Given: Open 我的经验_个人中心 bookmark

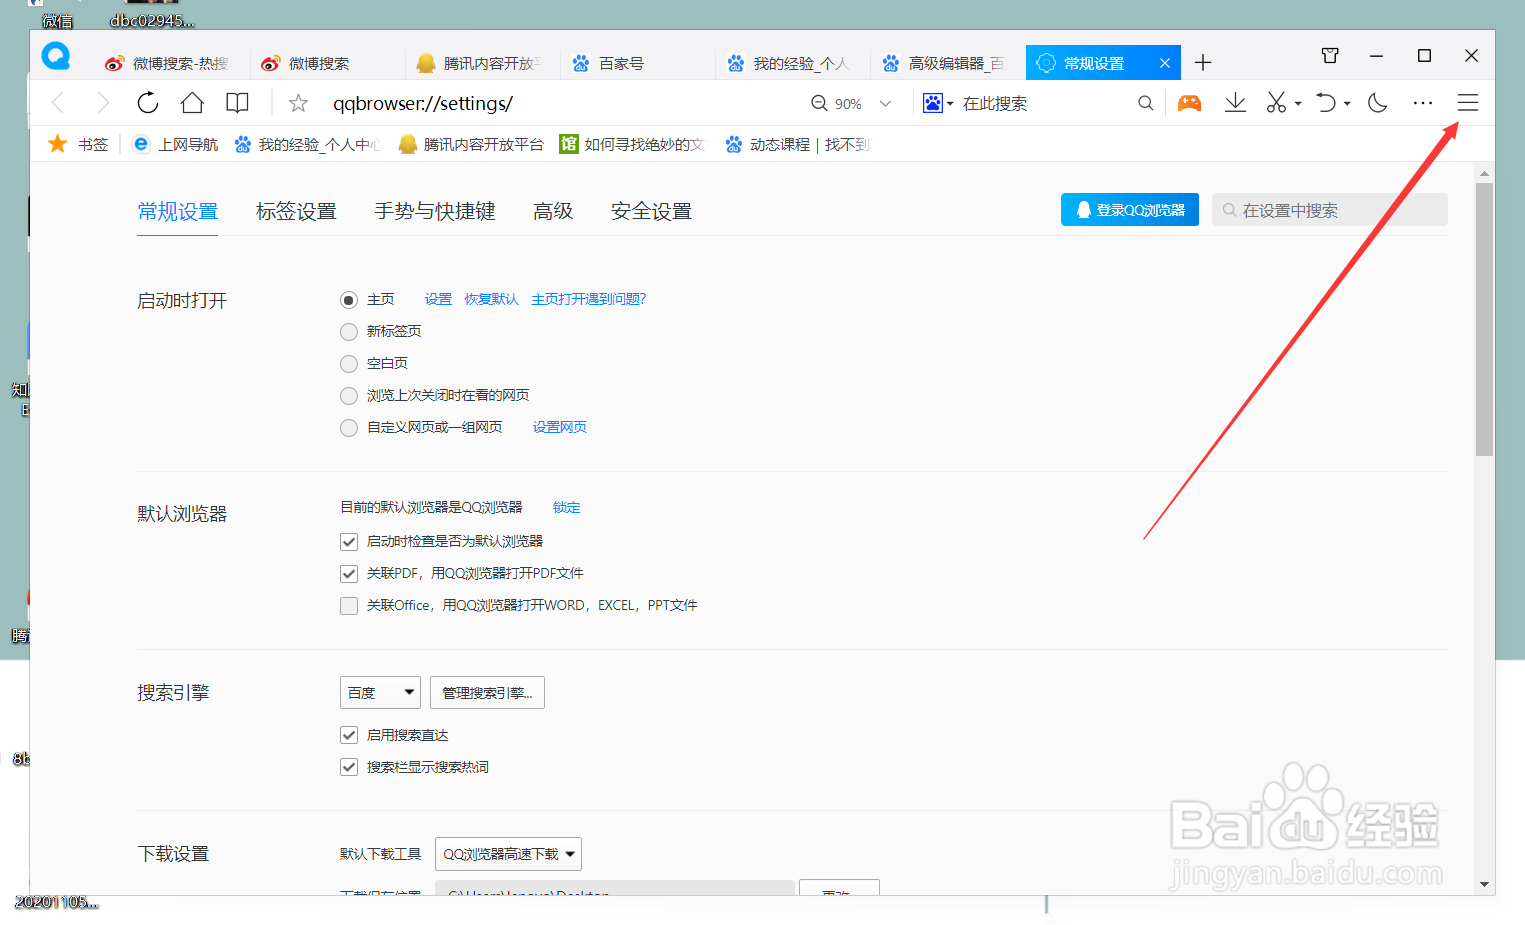Looking at the screenshot, I should pyautogui.click(x=306, y=144).
